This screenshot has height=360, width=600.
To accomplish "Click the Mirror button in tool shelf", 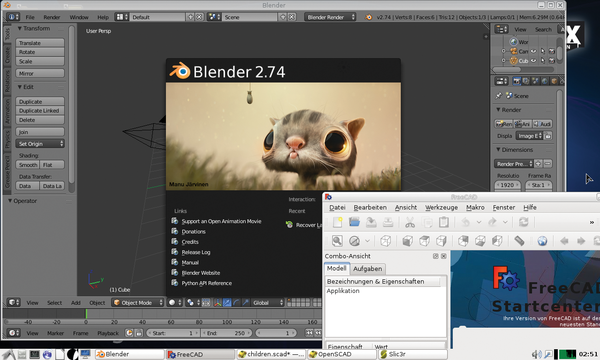I will point(40,73).
